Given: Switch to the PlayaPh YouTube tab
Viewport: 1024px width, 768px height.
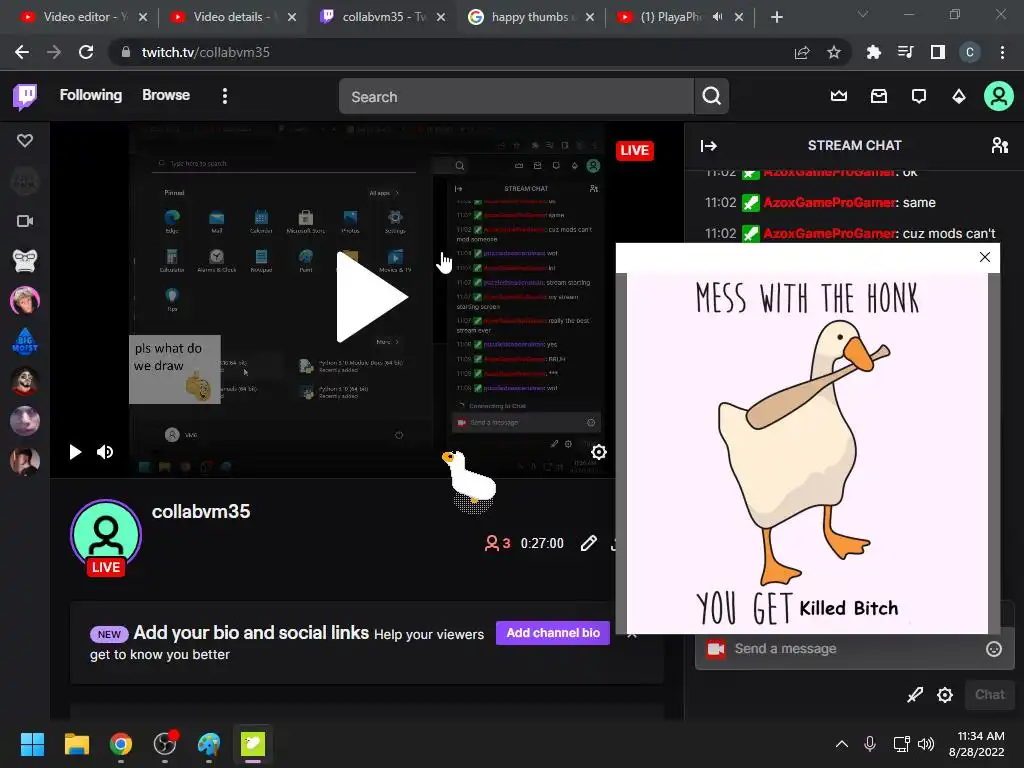Looking at the screenshot, I should pos(669,17).
